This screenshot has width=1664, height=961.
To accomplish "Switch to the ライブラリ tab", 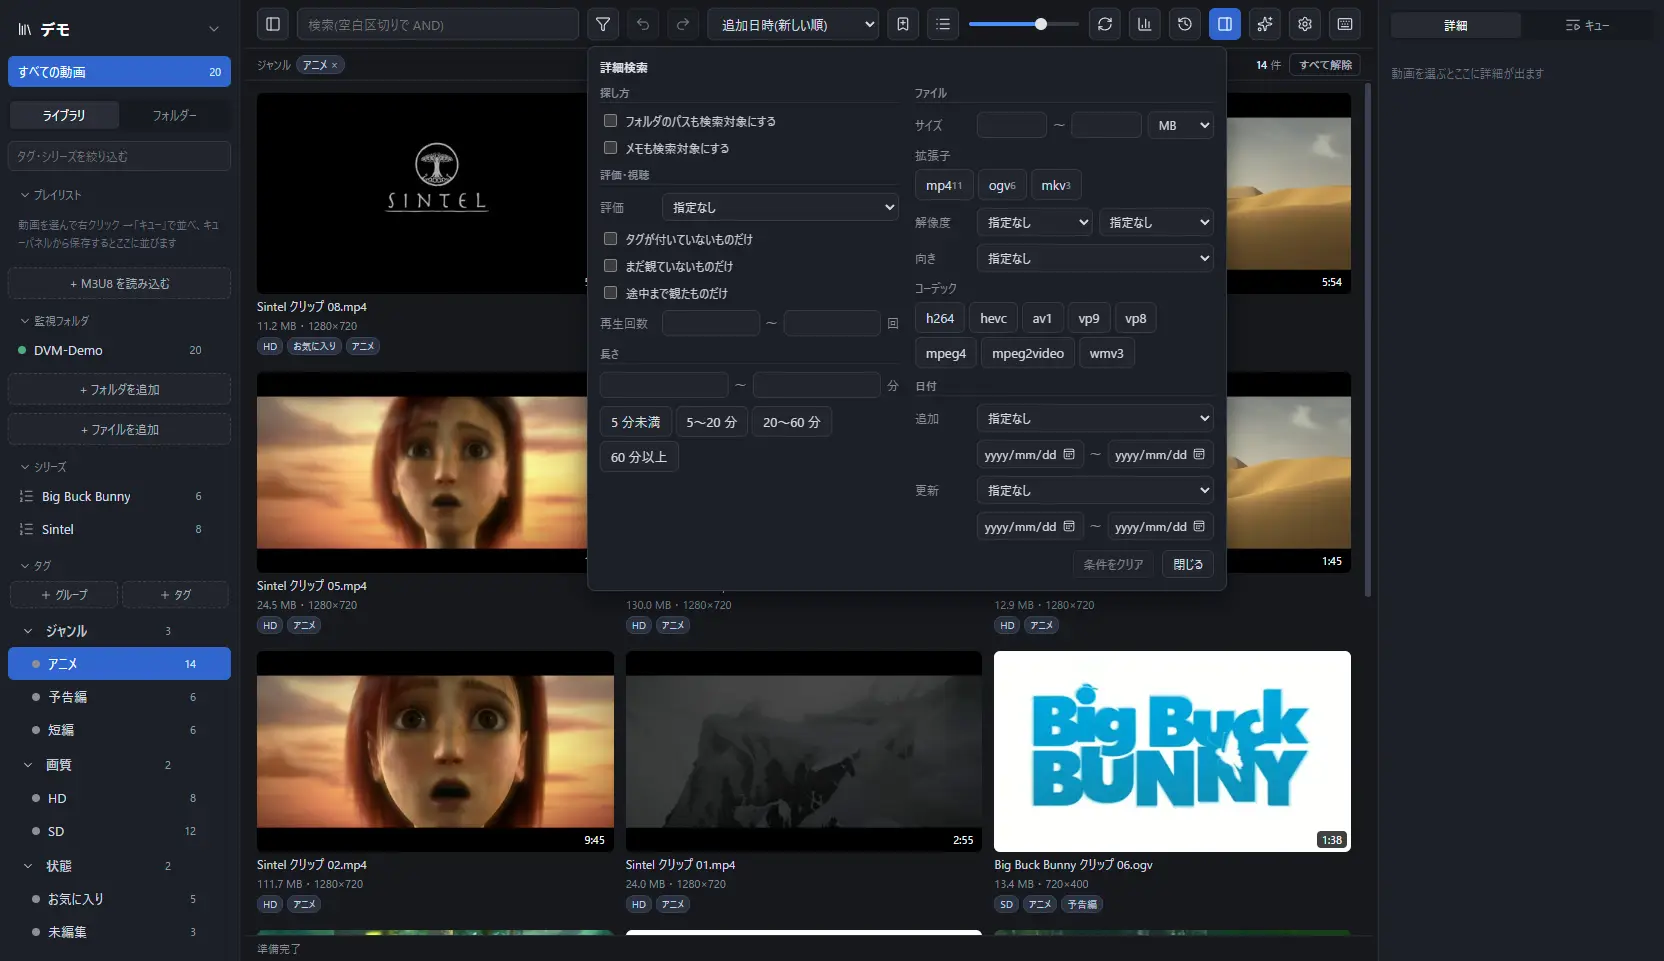I will [x=64, y=115].
